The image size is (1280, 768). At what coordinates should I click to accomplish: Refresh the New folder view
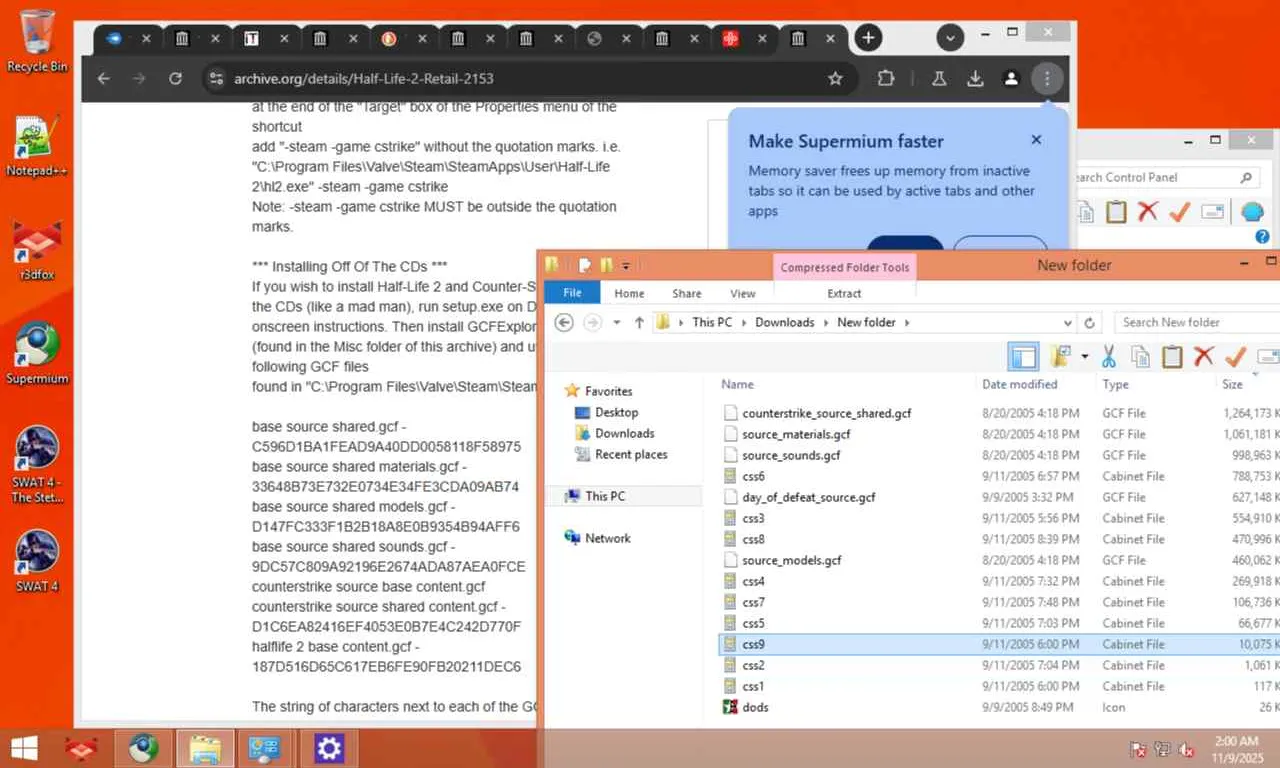coord(1091,322)
